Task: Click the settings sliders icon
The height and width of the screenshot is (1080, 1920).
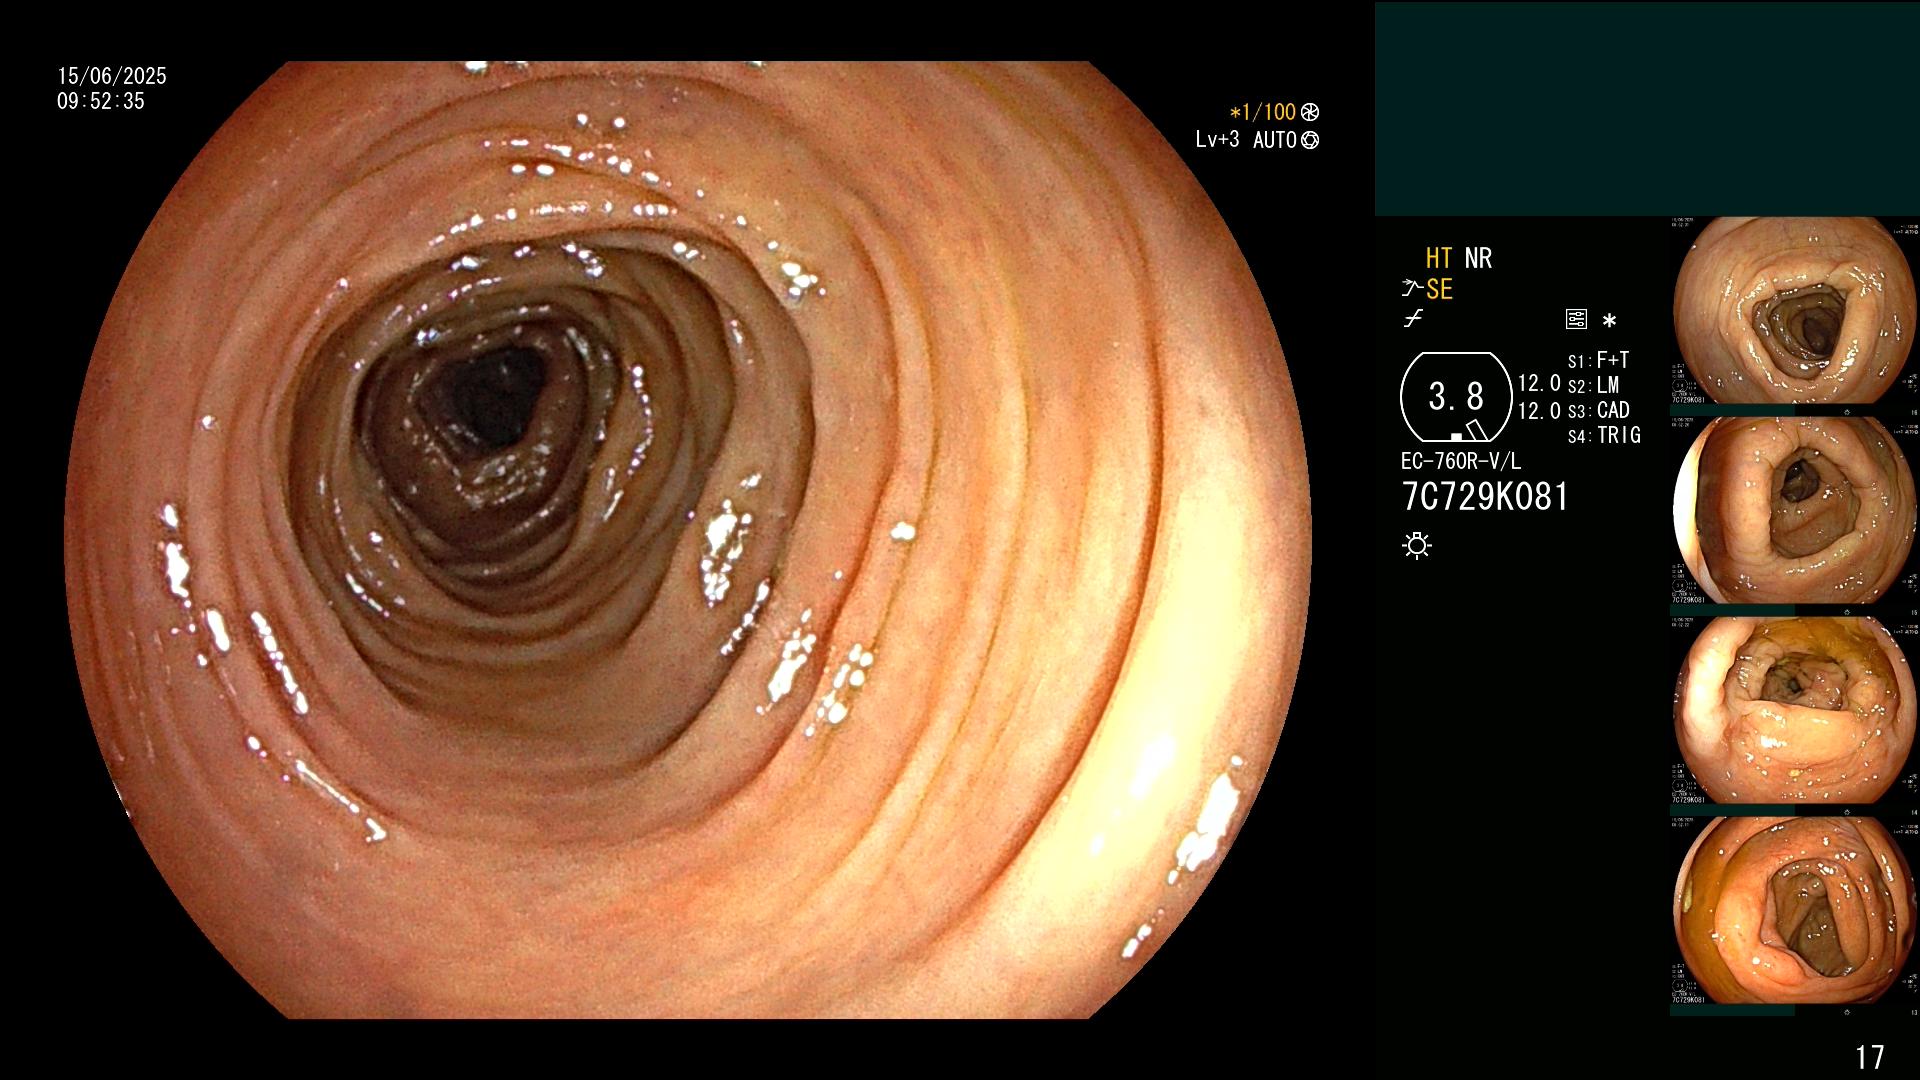Action: (x=1576, y=319)
